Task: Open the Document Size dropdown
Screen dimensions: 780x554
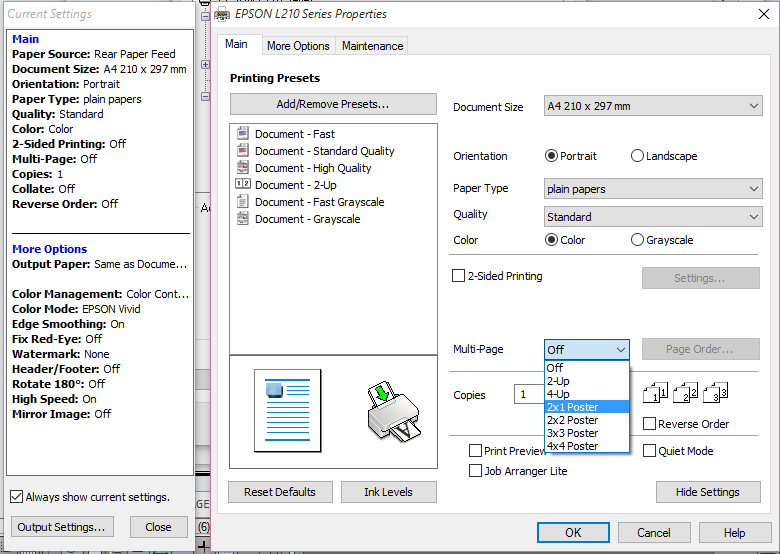Action: pos(653,106)
